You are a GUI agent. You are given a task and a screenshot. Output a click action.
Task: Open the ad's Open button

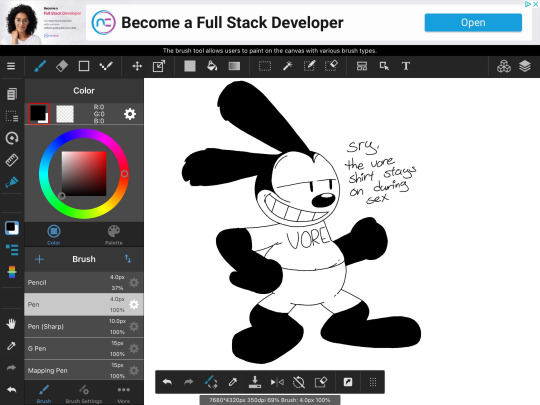473,23
